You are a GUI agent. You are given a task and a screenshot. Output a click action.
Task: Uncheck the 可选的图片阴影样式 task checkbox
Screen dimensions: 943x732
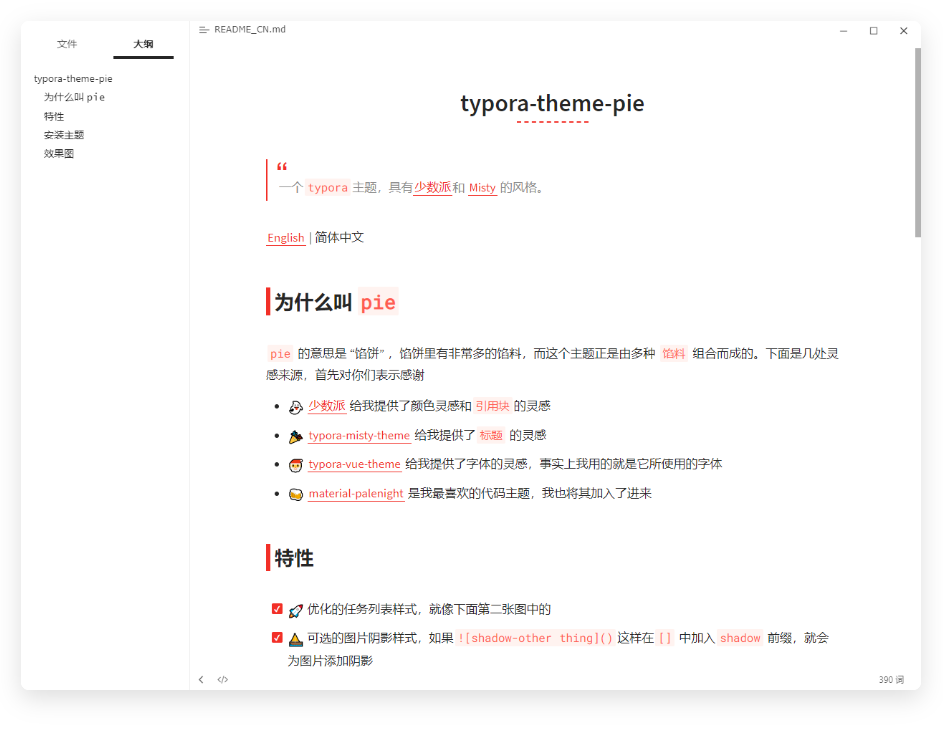click(277, 638)
